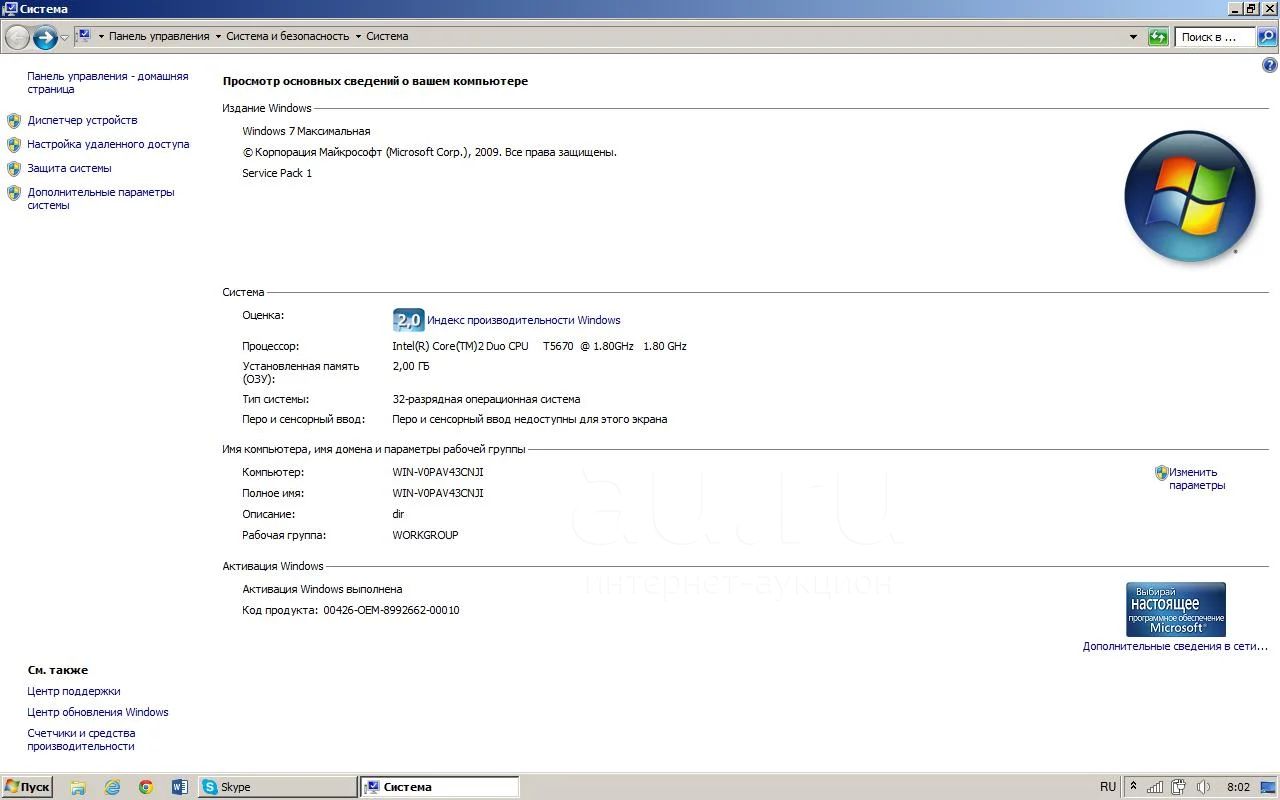Open Система и безопасность breadcrumb
This screenshot has height=800, width=1280.
pos(288,36)
